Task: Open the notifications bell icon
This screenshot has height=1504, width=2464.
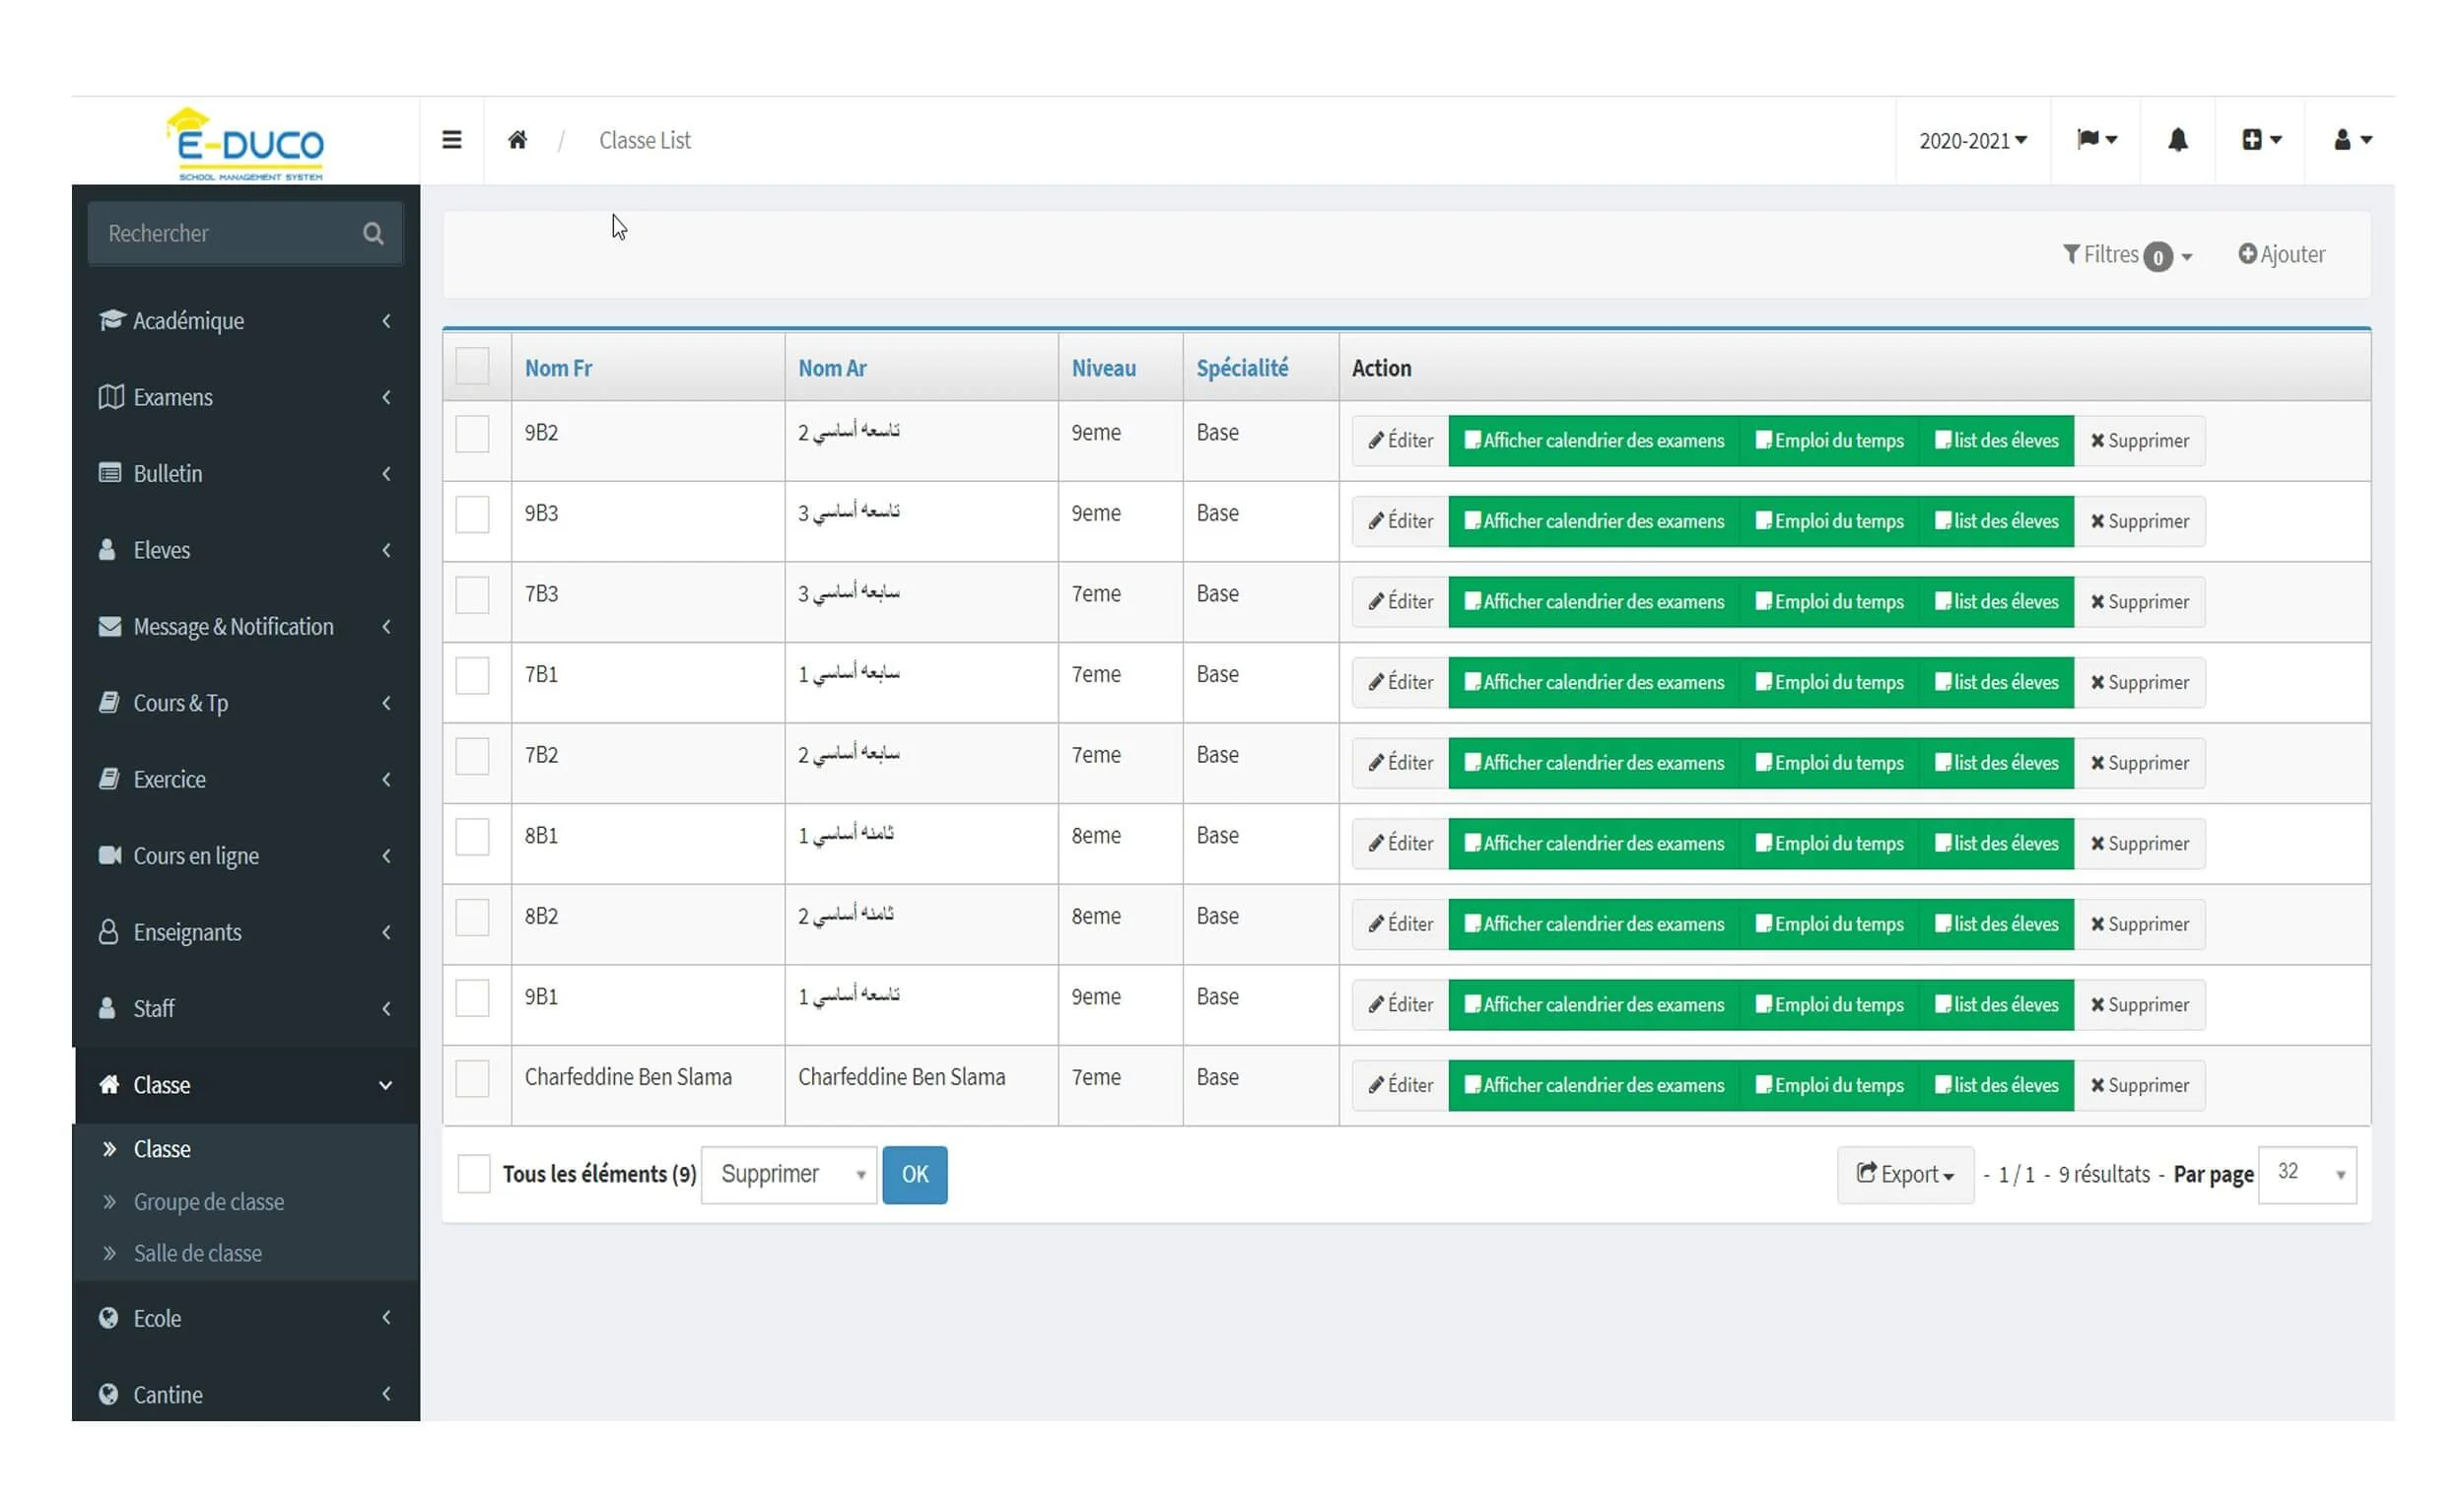Action: pos(2177,140)
